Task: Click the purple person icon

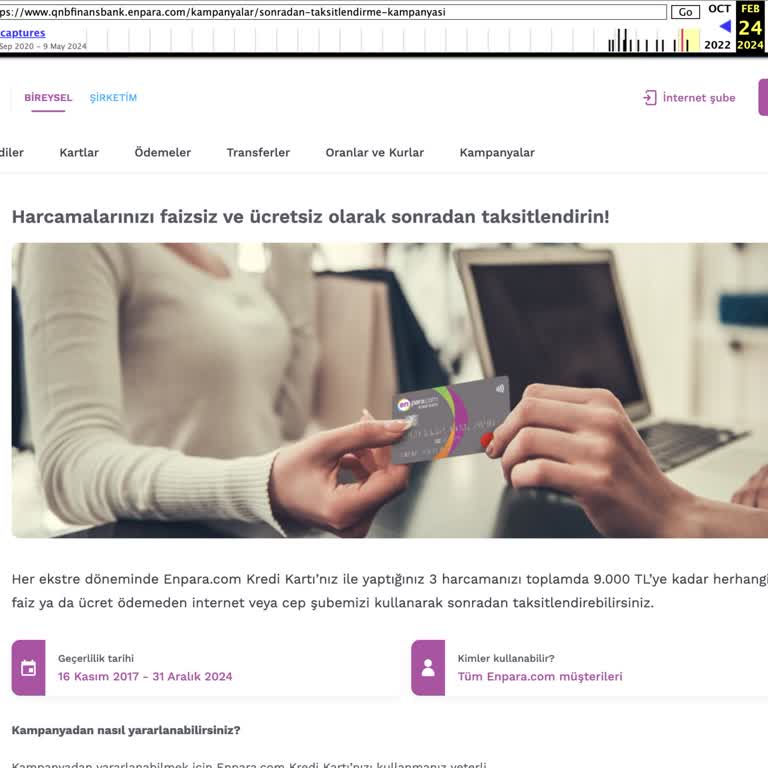Action: click(x=428, y=668)
